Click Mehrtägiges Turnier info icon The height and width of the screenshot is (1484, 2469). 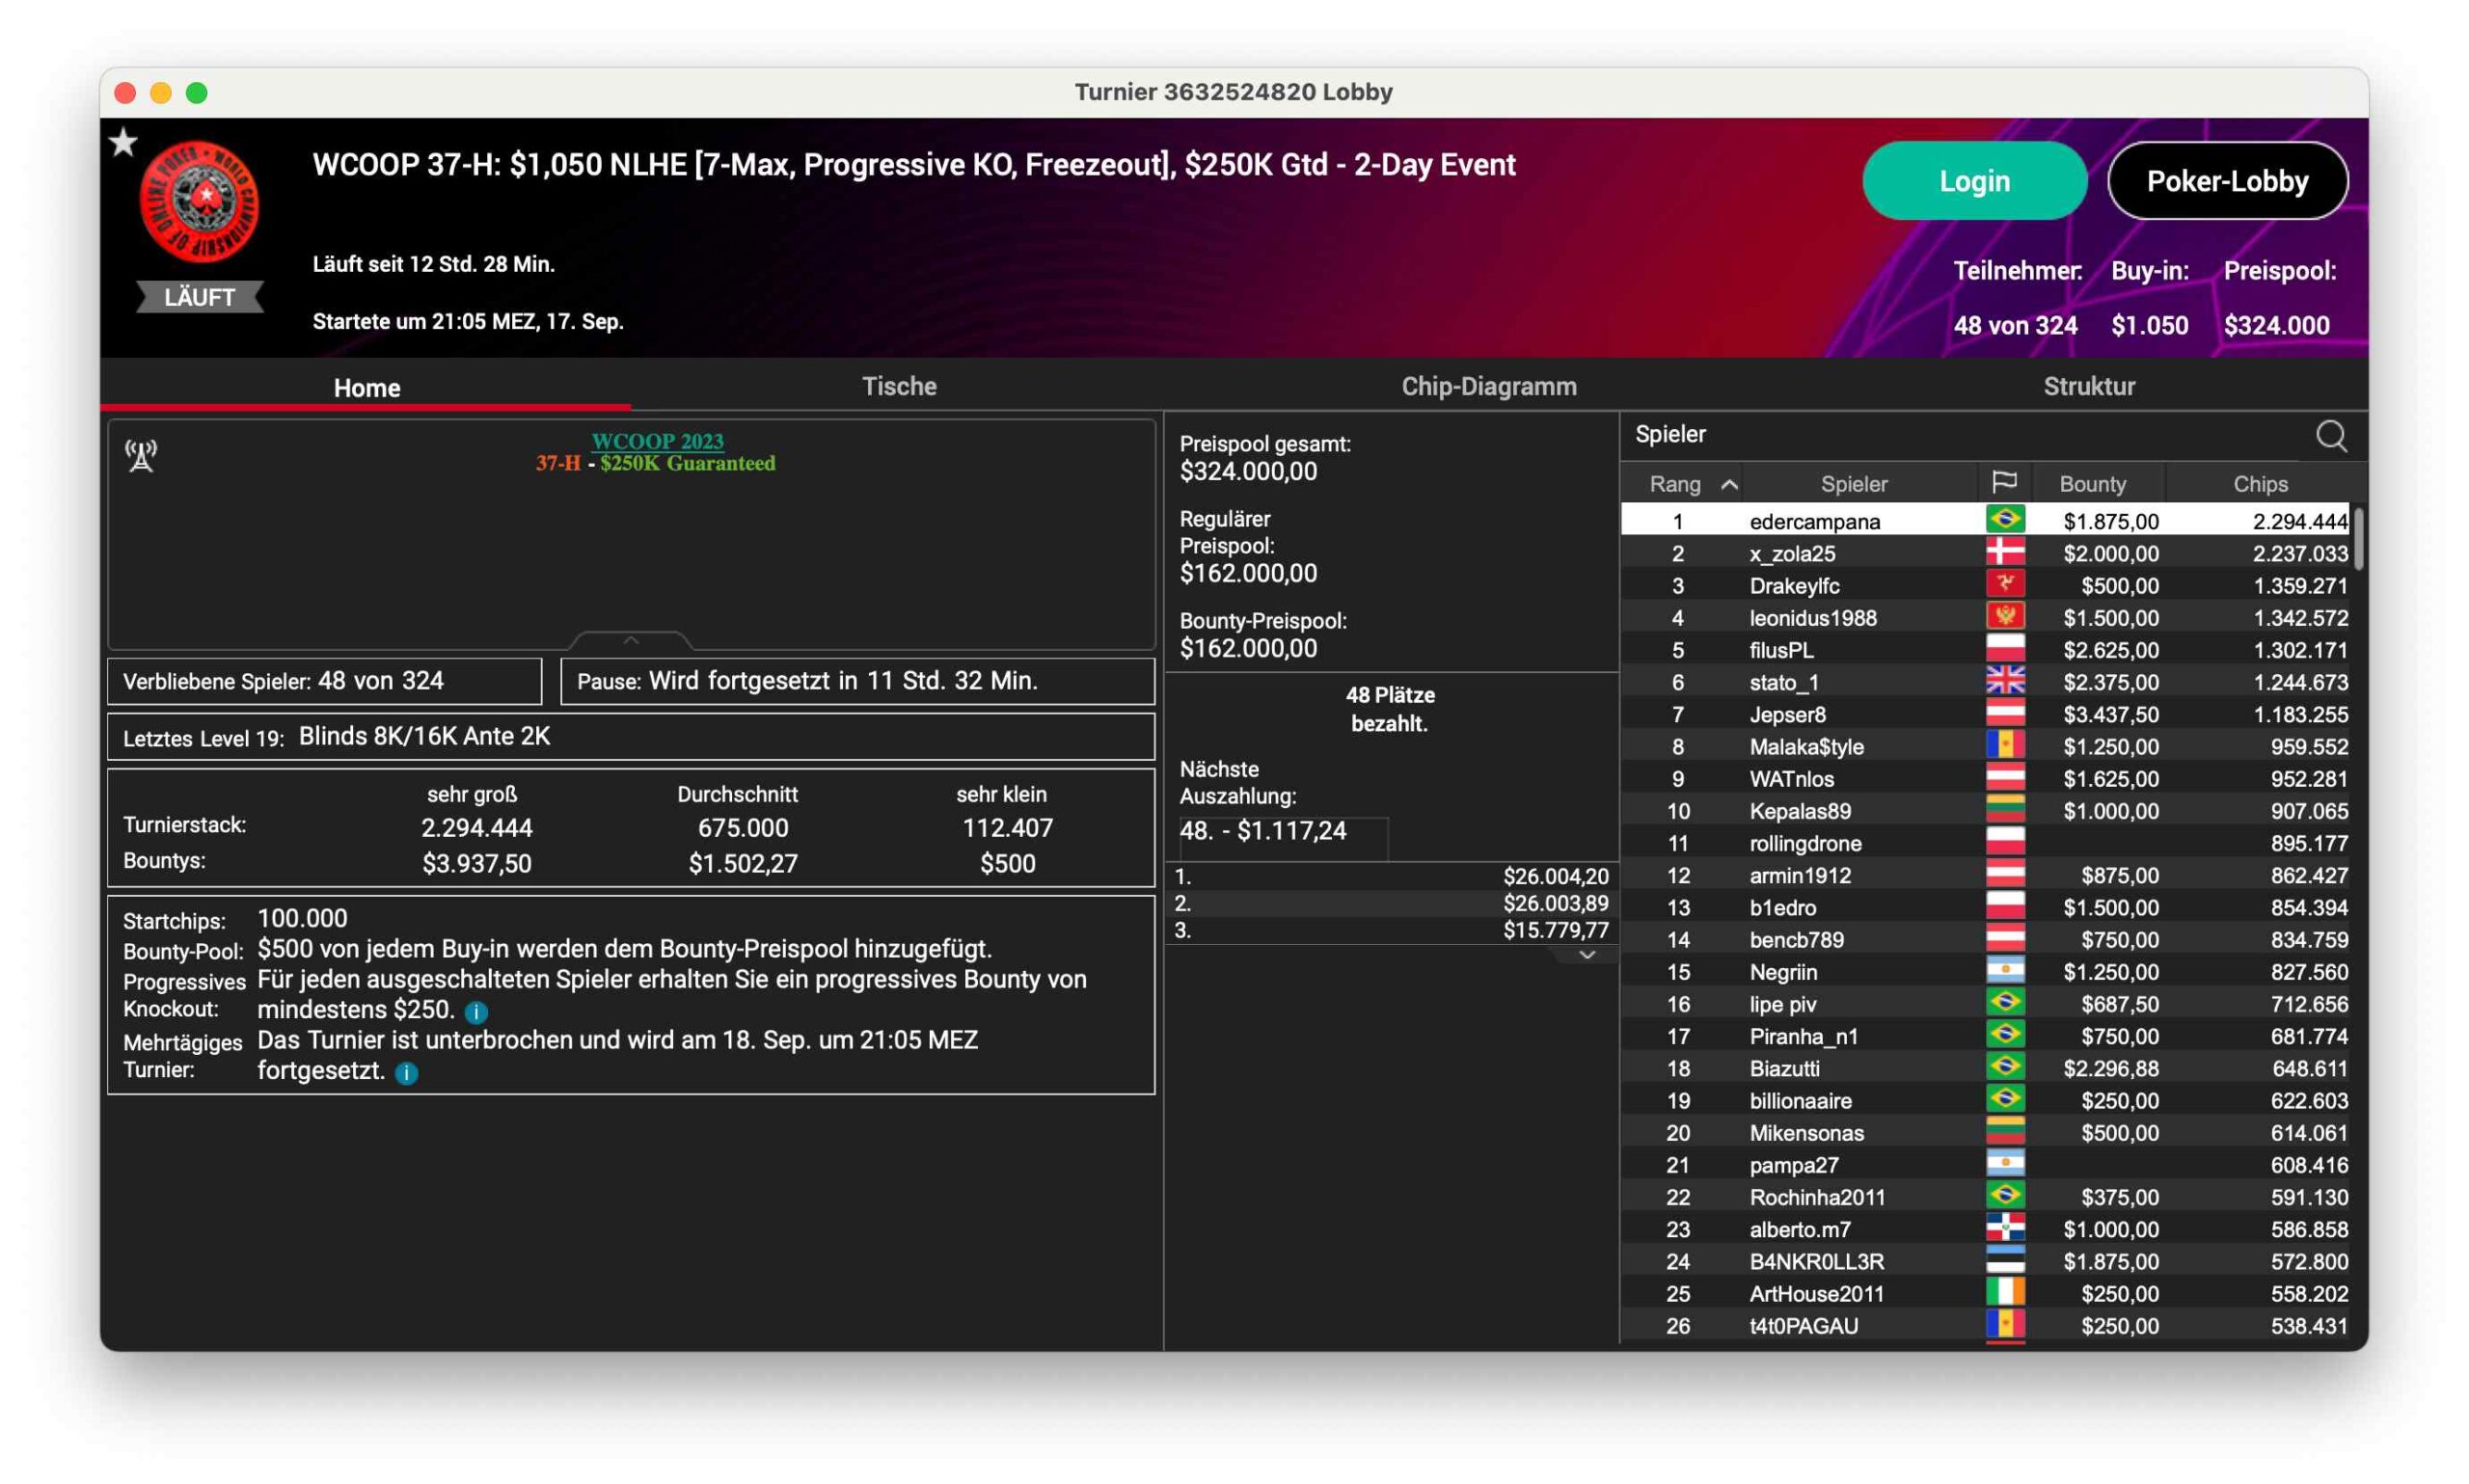[x=406, y=1072]
